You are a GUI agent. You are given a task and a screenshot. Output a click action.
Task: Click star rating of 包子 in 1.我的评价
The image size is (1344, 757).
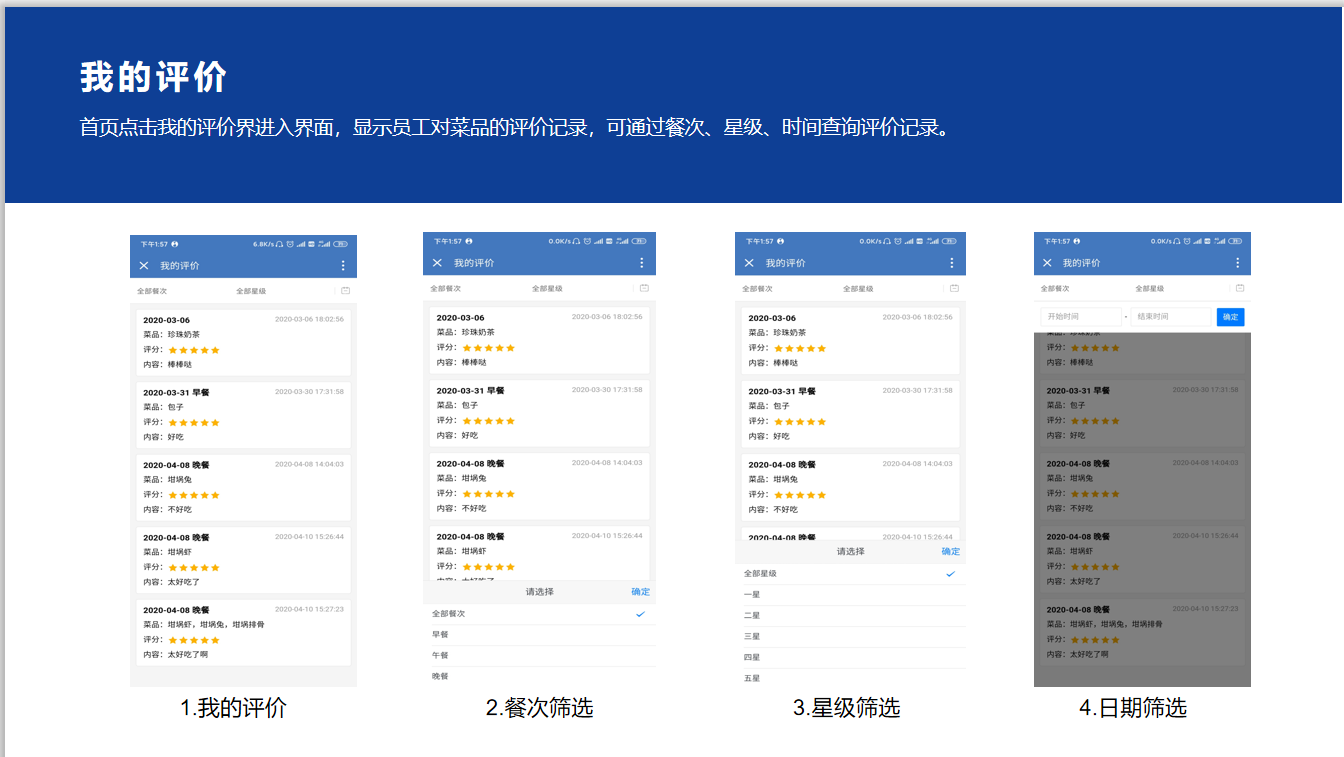[194, 422]
